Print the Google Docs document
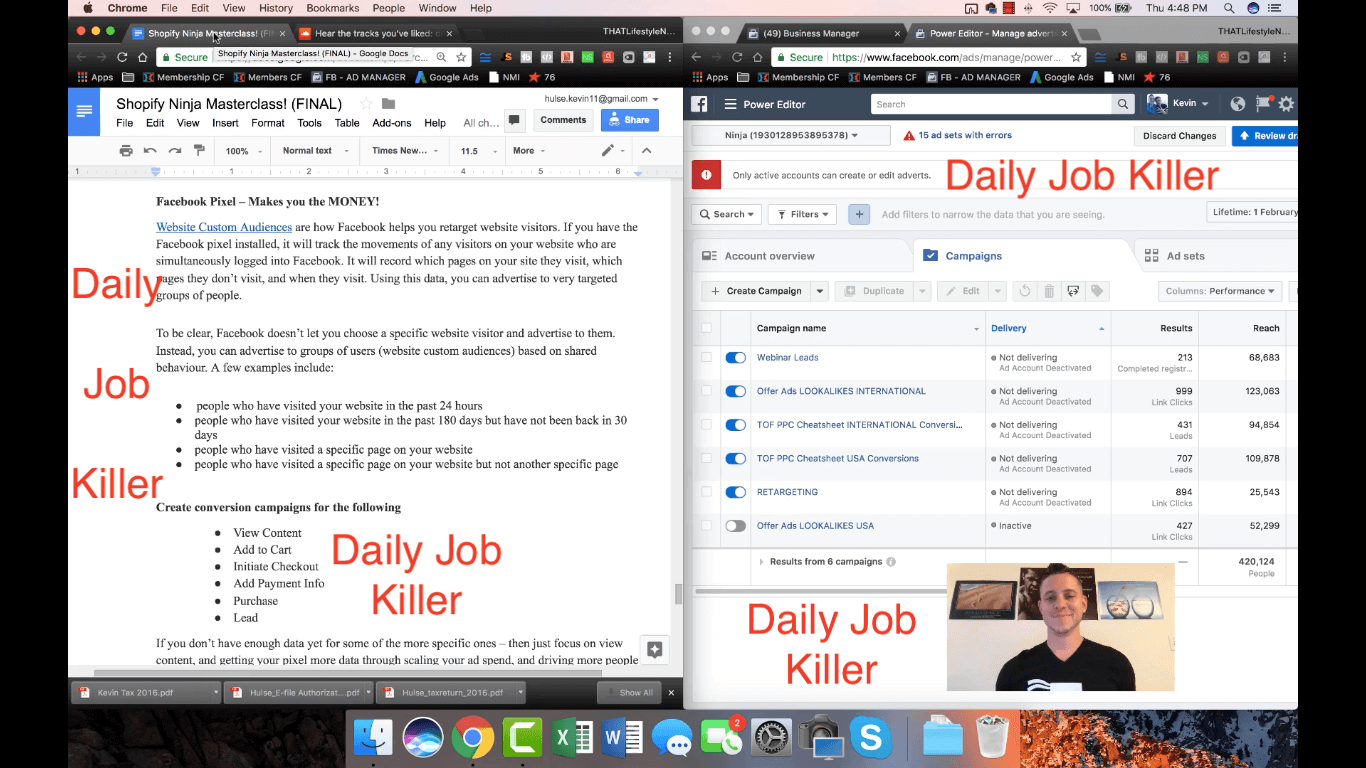Viewport: 1366px width, 768px height. pos(126,151)
